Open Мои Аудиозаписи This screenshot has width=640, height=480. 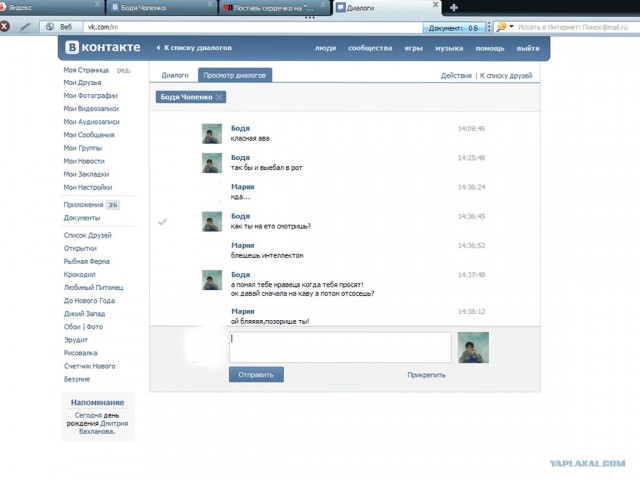coord(91,122)
